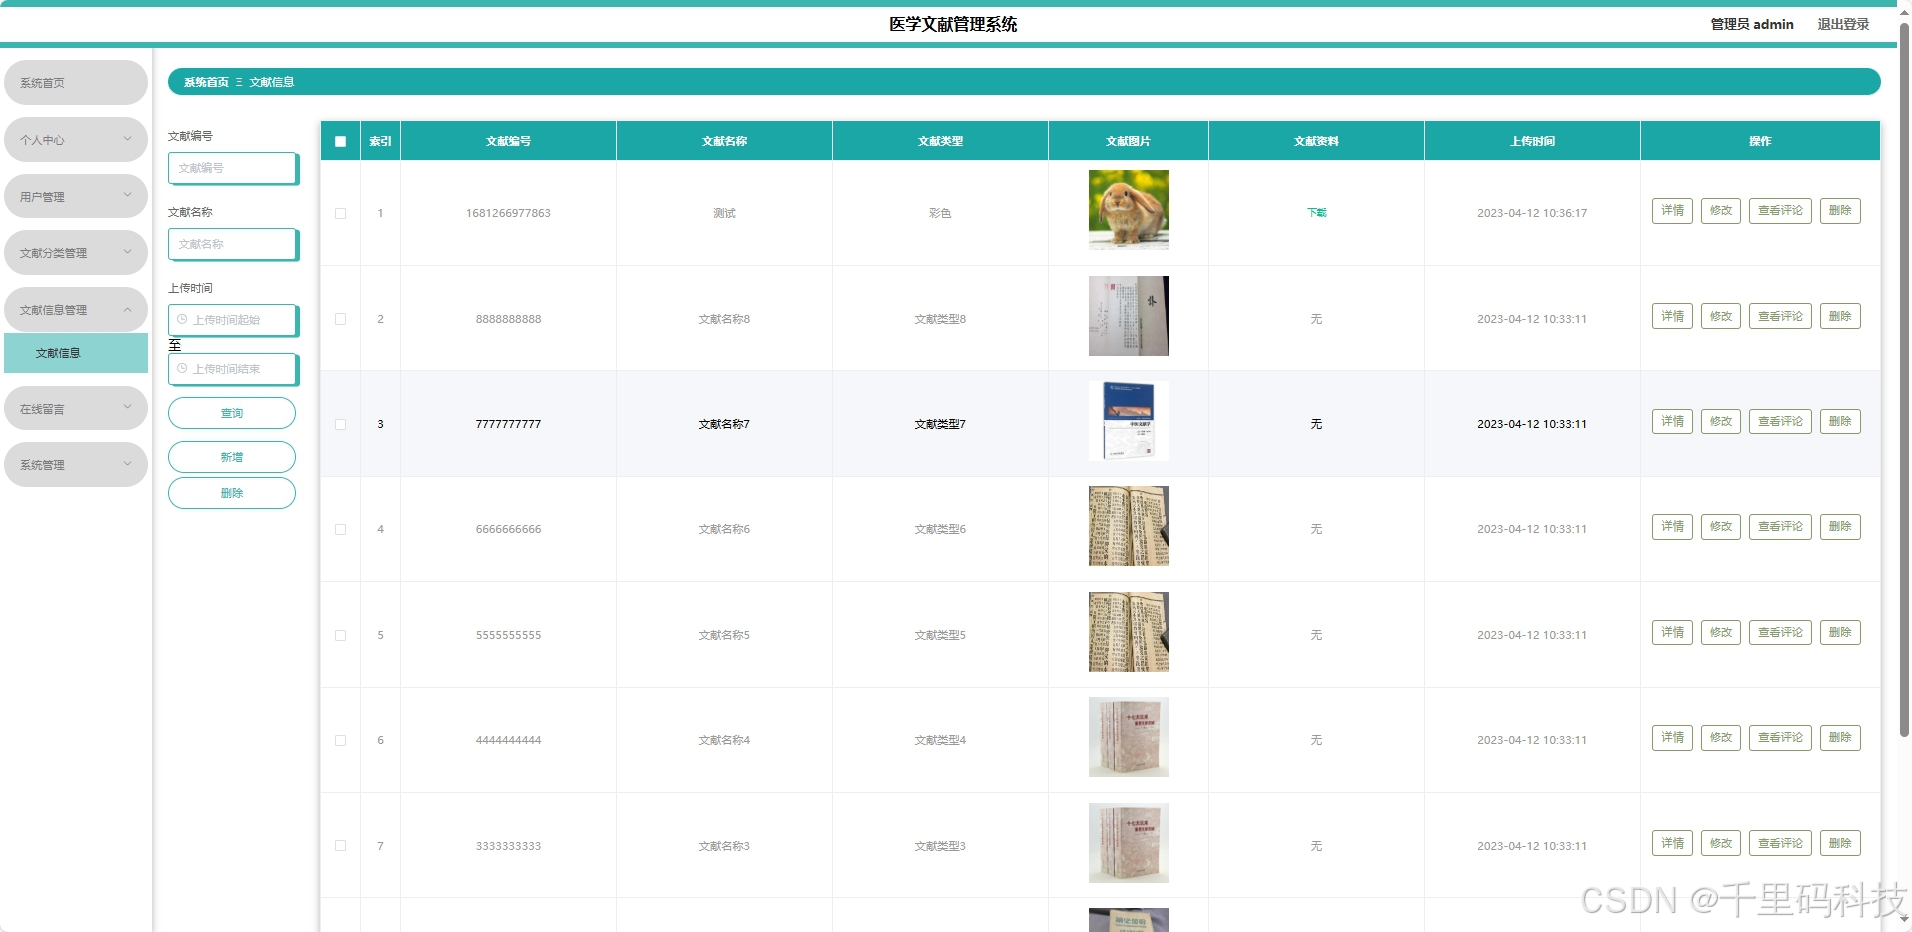Open the 上传时间起始 date picker
The image size is (1912, 932).
tap(233, 320)
